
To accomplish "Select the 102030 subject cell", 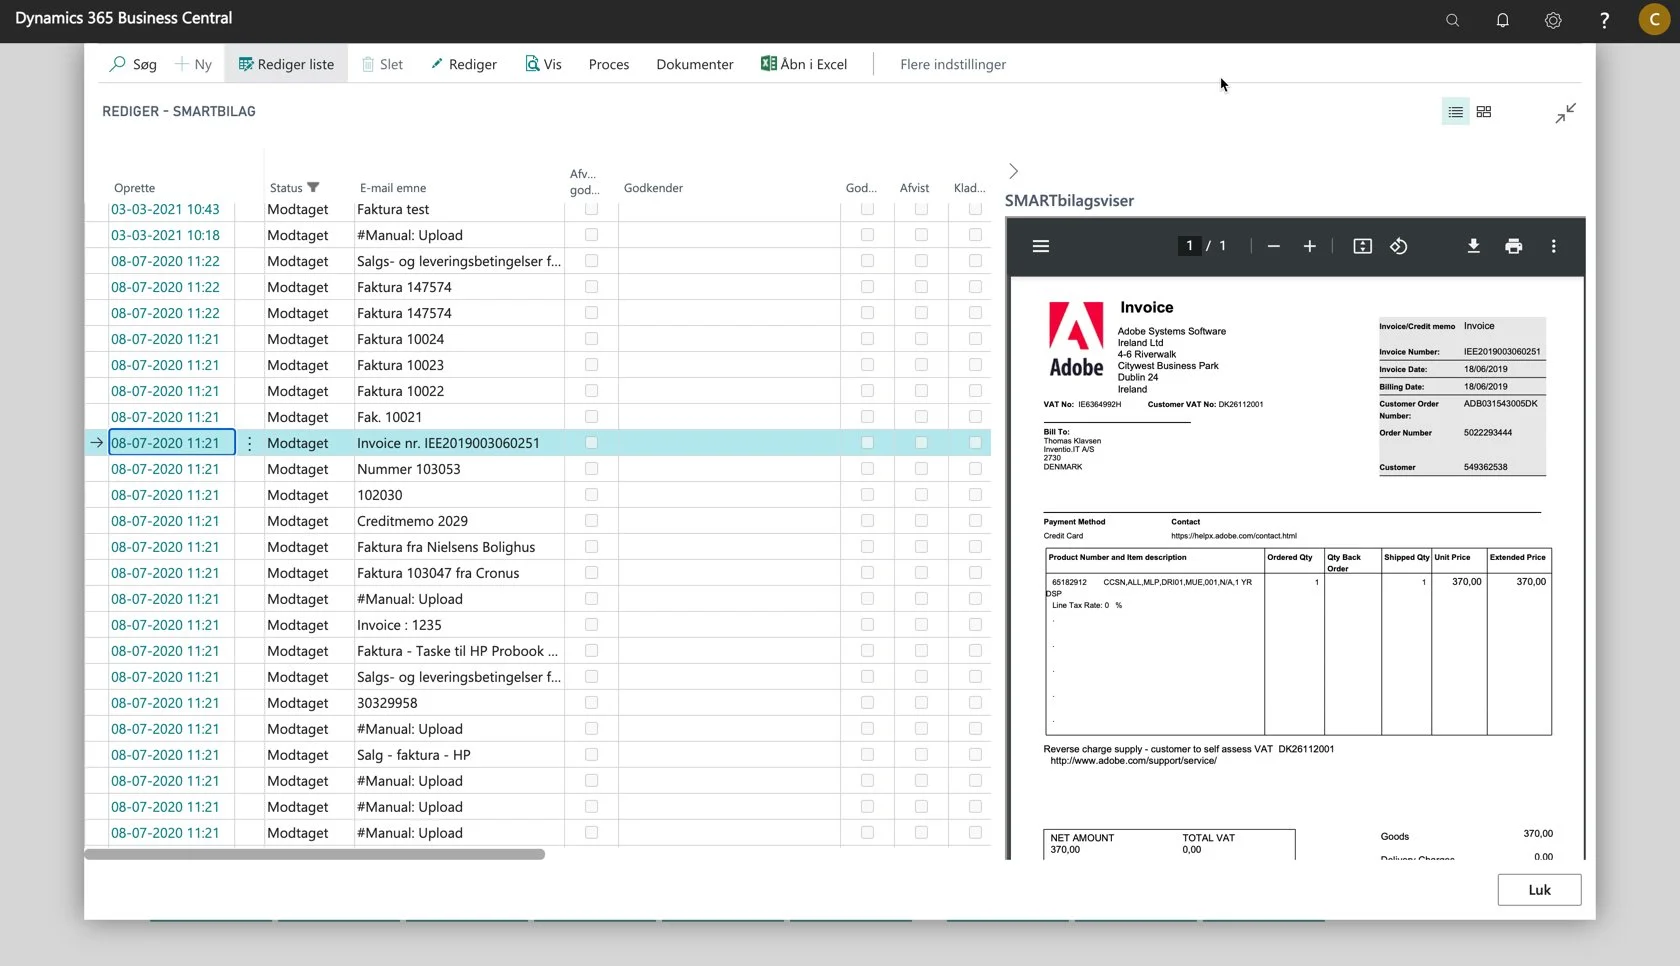I will coord(459,495).
